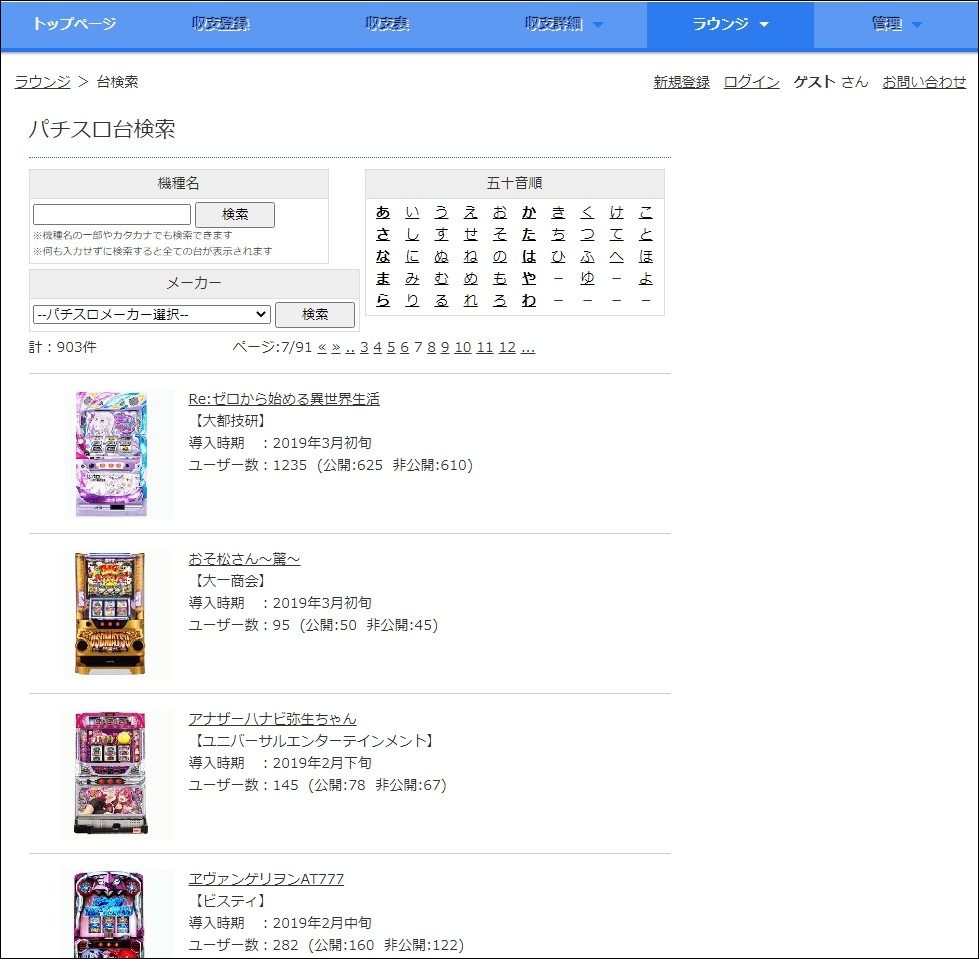Filter by kana い
Screen dimensions: 979x959
pos(412,212)
